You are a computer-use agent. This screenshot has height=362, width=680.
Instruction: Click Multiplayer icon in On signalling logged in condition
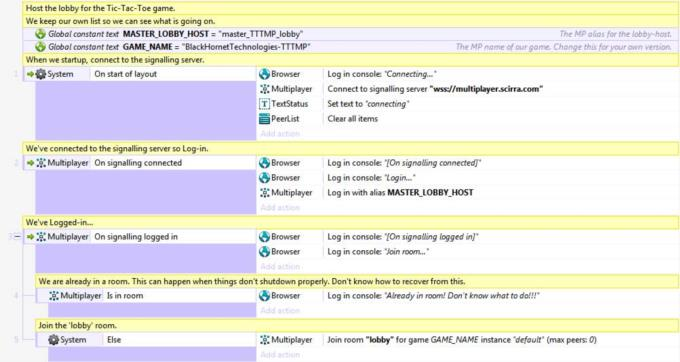[41, 237]
